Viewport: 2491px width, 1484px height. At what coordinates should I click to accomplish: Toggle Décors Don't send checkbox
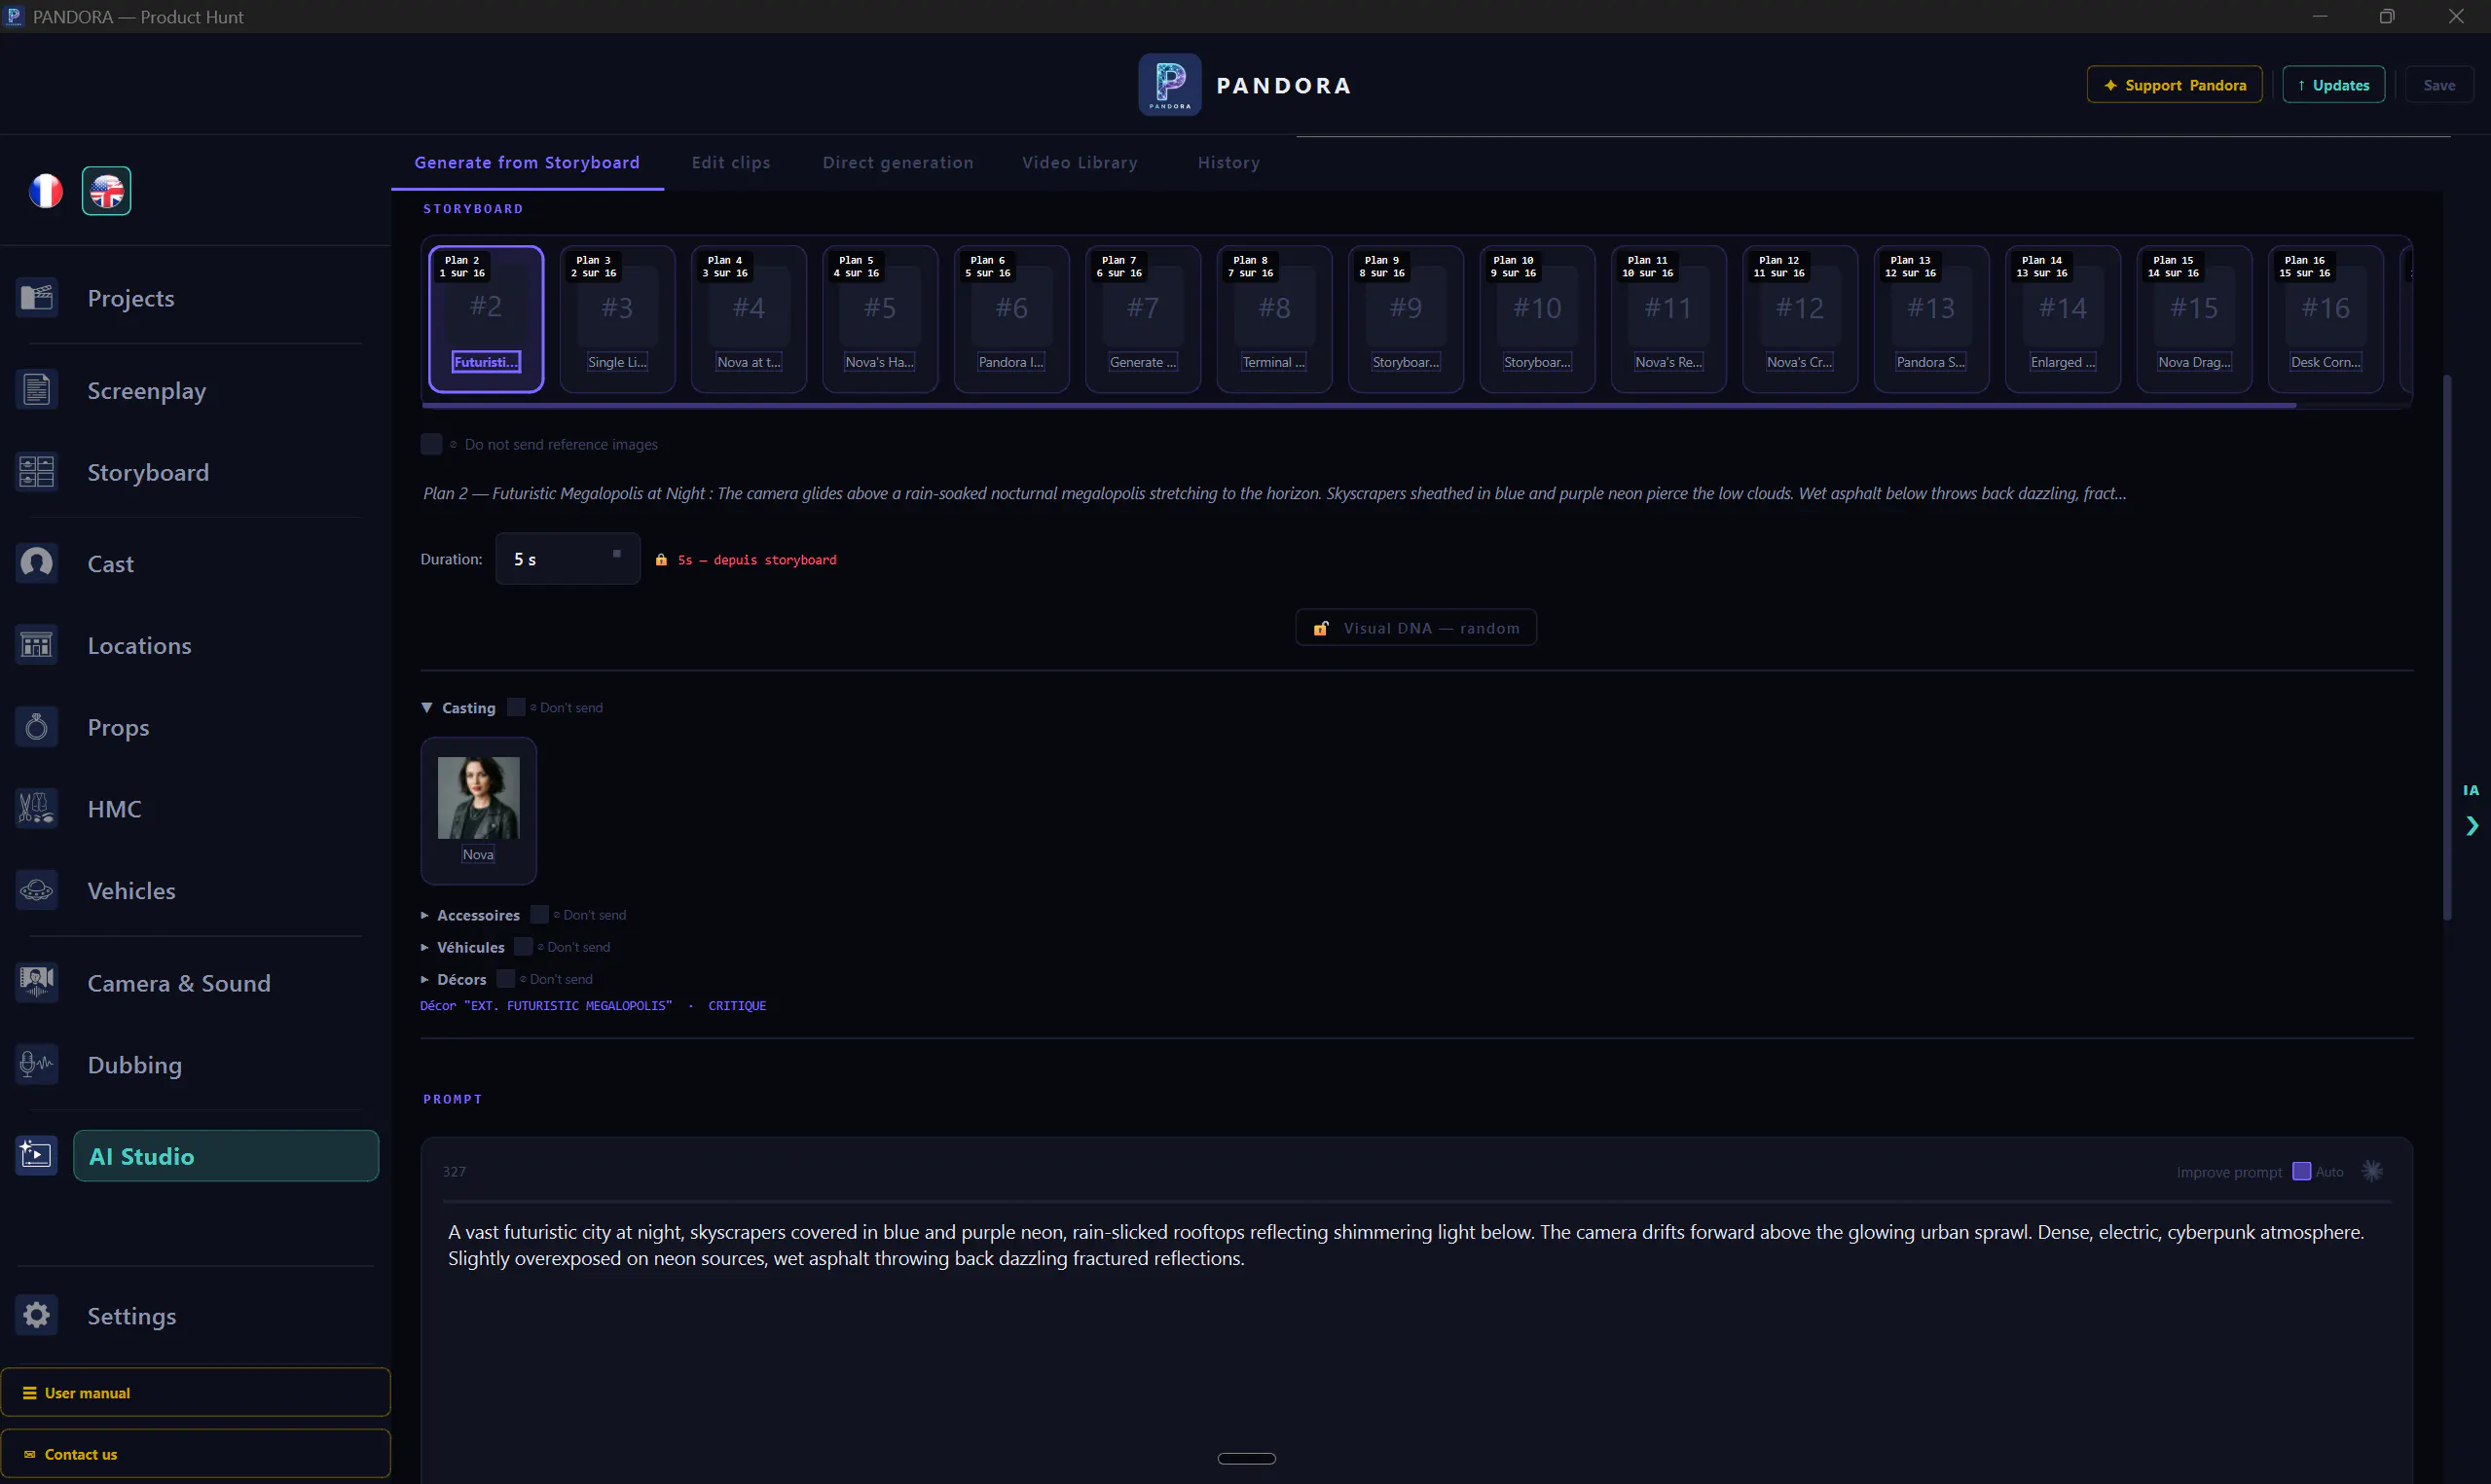[x=506, y=978]
